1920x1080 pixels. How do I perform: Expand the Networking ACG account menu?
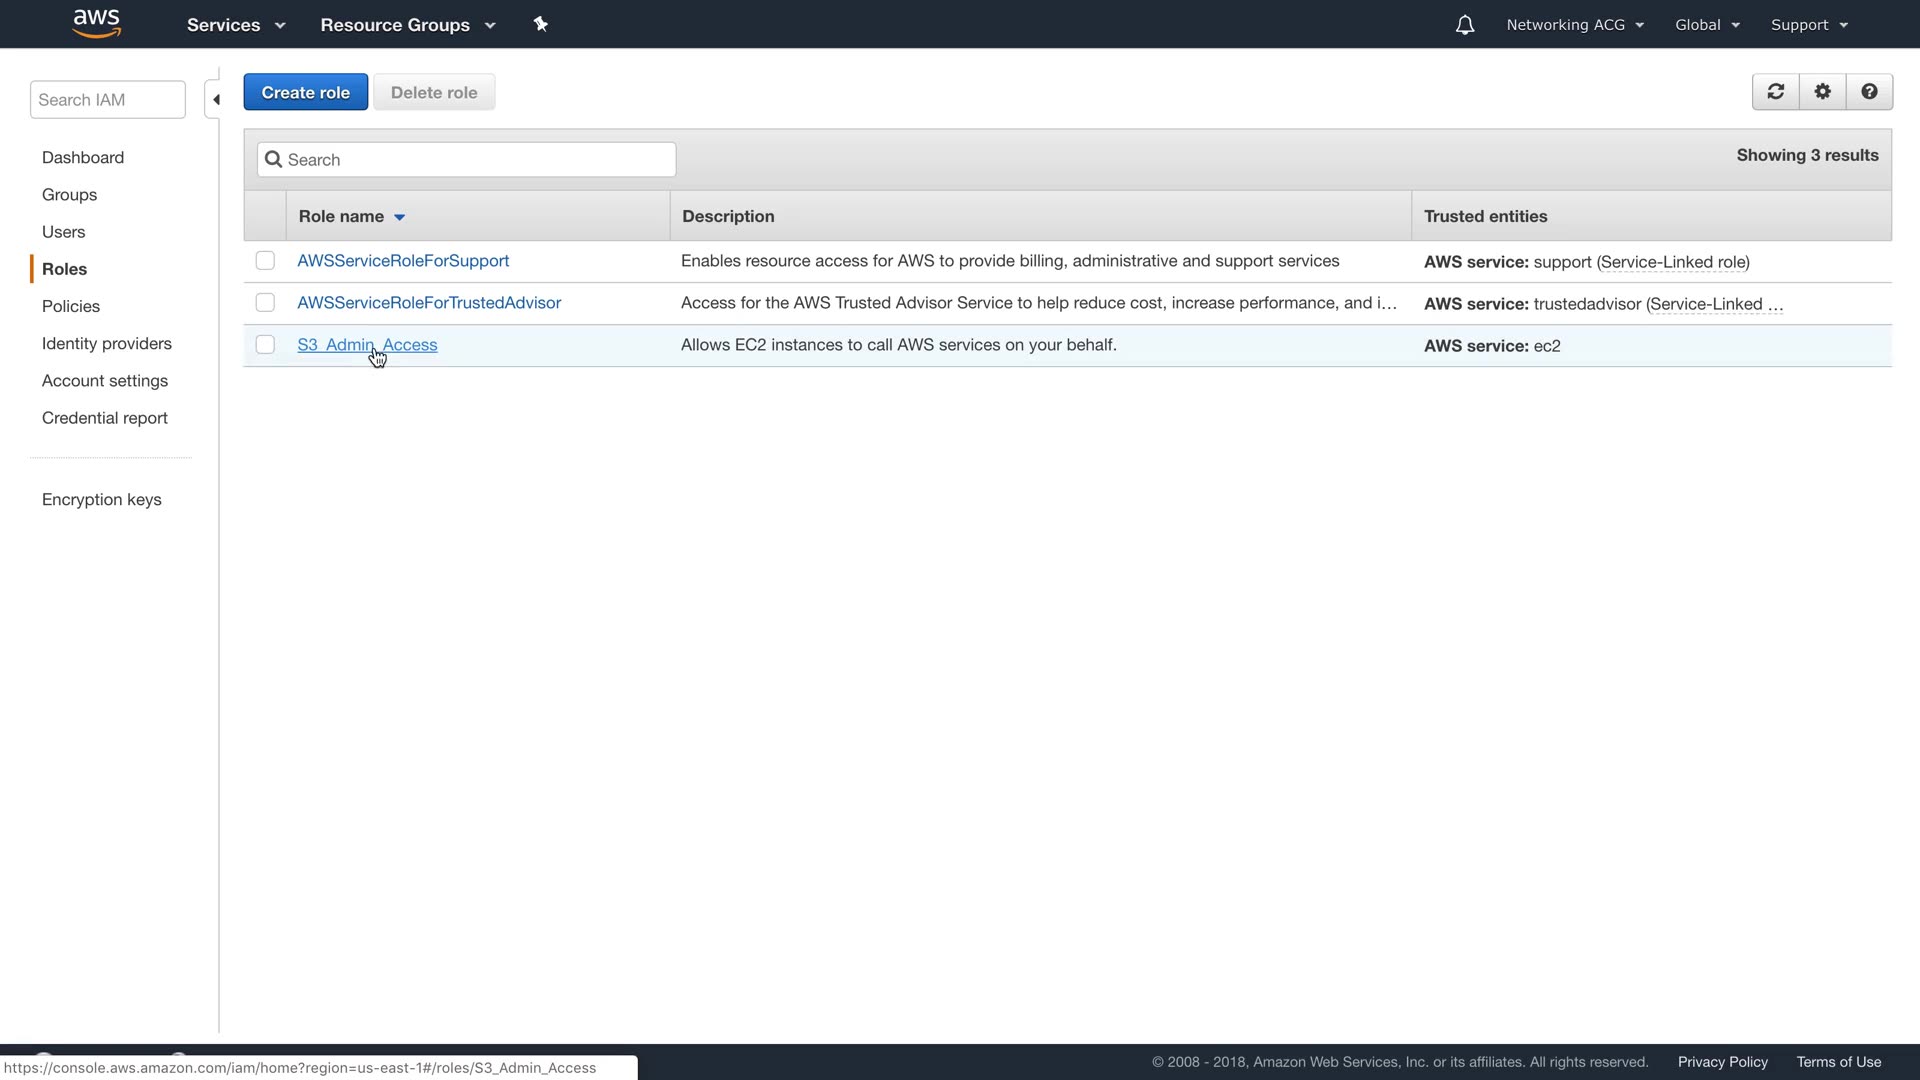tap(1575, 25)
